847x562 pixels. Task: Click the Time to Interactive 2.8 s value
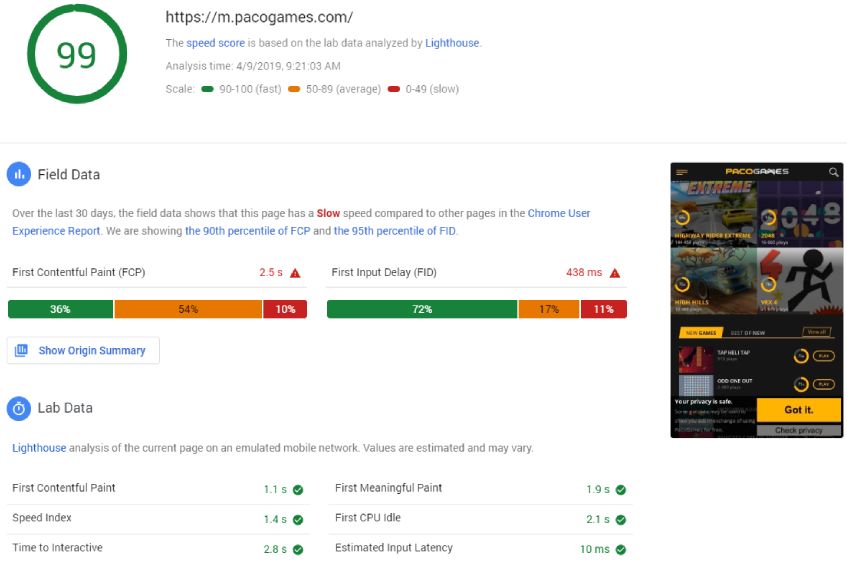tap(275, 549)
